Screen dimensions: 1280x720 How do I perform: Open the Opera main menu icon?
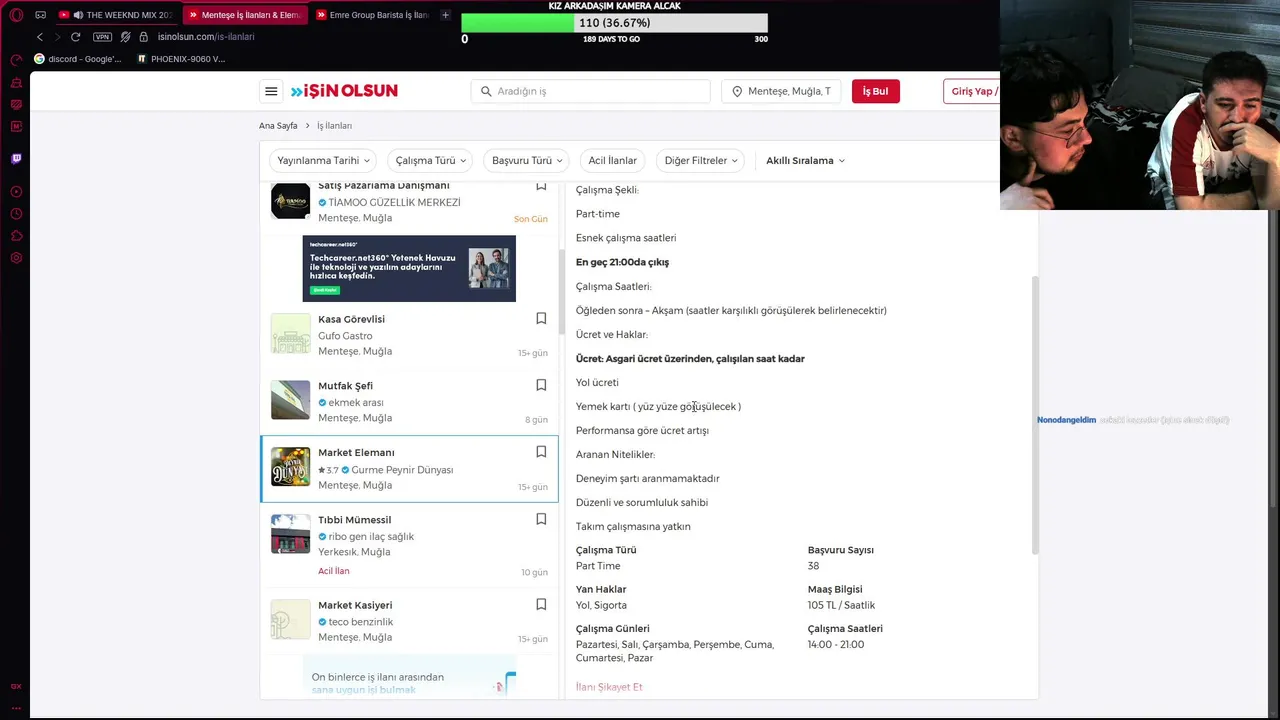(16, 15)
